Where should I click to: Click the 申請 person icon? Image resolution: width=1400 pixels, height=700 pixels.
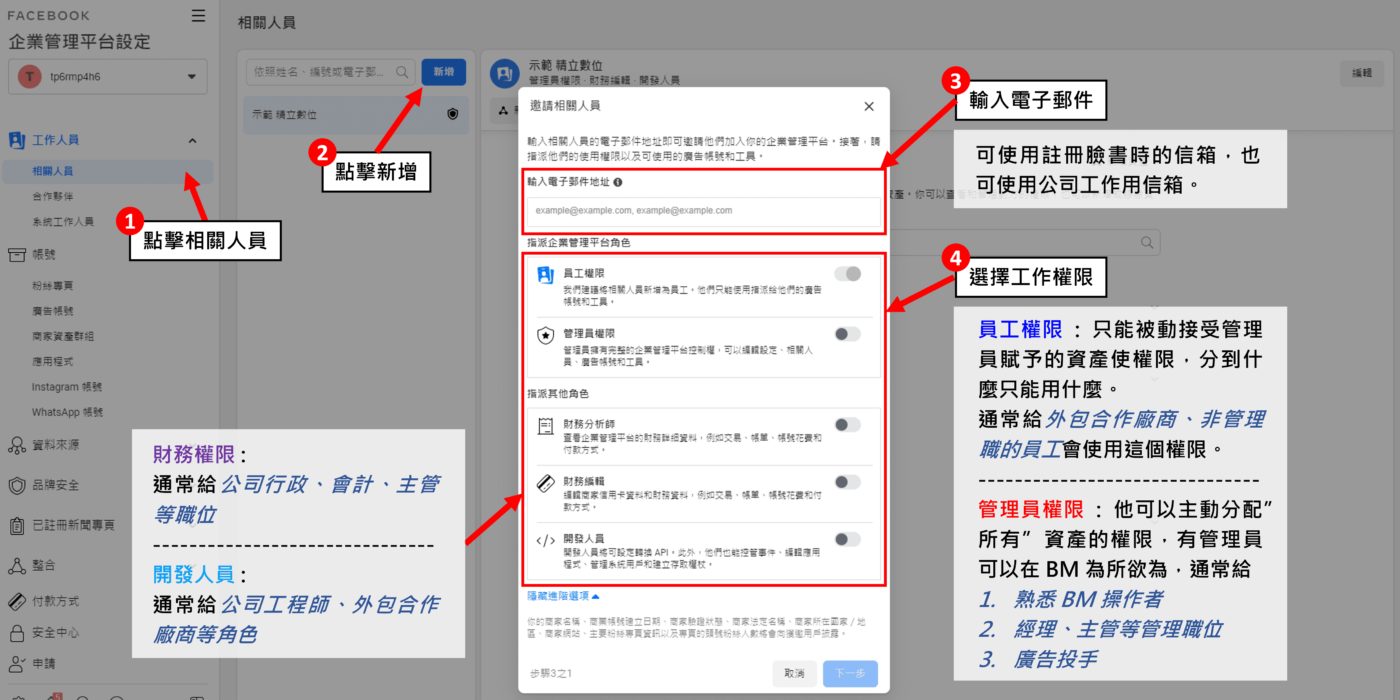tap(16, 663)
